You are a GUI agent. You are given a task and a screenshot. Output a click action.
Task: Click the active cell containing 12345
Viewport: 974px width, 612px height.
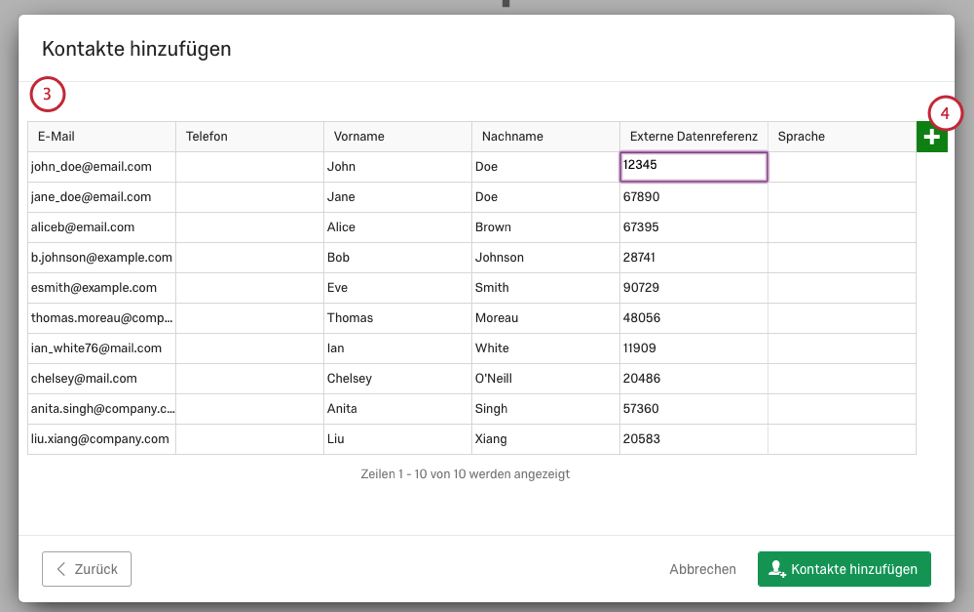pos(694,167)
